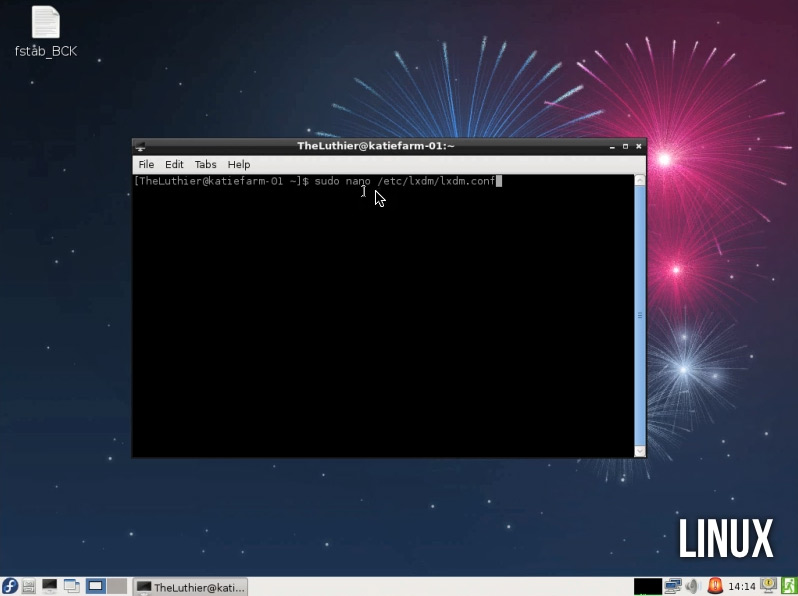Open the network connections tray icon
This screenshot has width=798, height=596.
[673, 586]
